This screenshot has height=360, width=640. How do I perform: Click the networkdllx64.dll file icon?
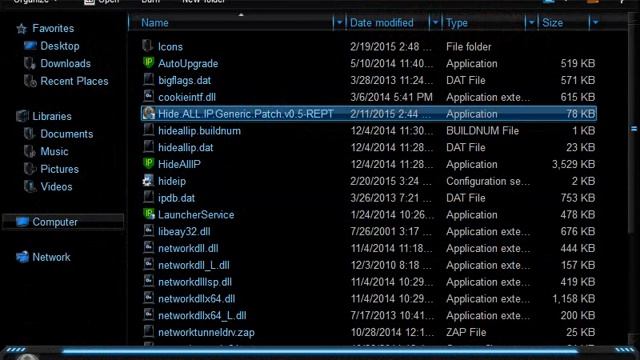149,298
